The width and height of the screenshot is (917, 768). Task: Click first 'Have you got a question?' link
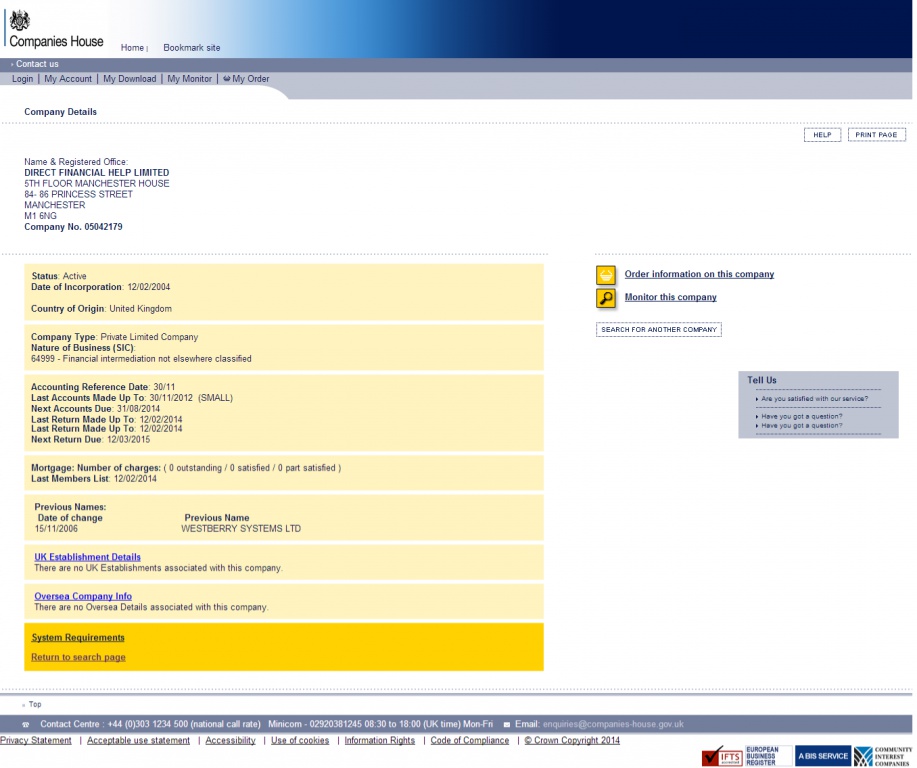click(802, 416)
